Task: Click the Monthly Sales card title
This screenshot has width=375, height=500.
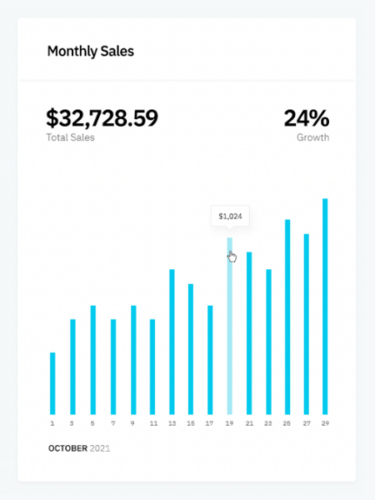Action: coord(91,51)
